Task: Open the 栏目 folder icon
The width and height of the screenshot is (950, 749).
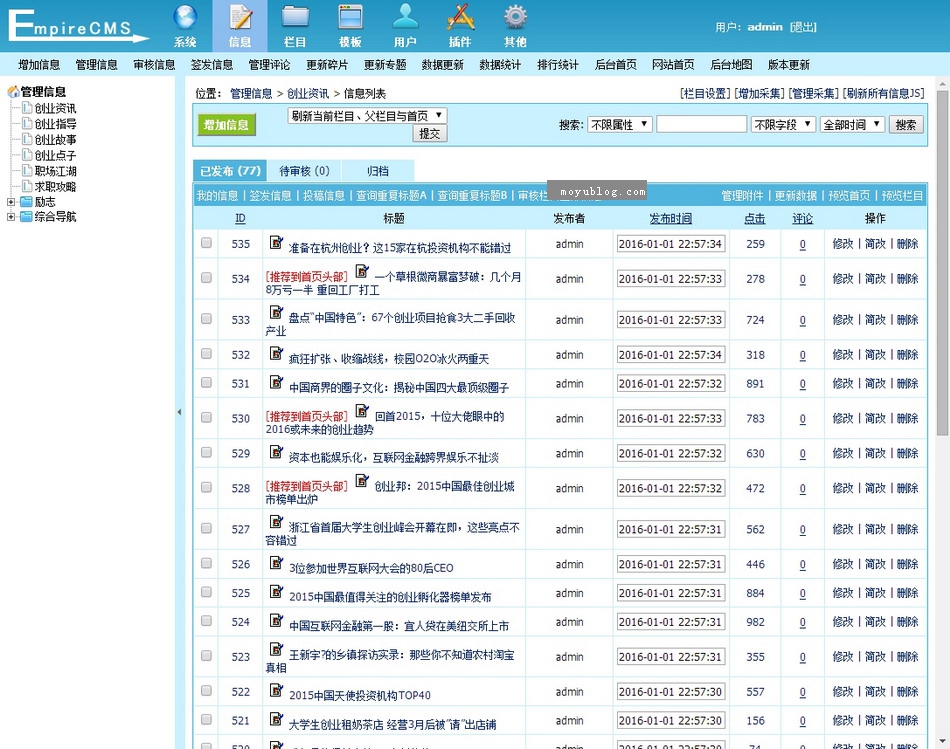Action: (x=295, y=17)
